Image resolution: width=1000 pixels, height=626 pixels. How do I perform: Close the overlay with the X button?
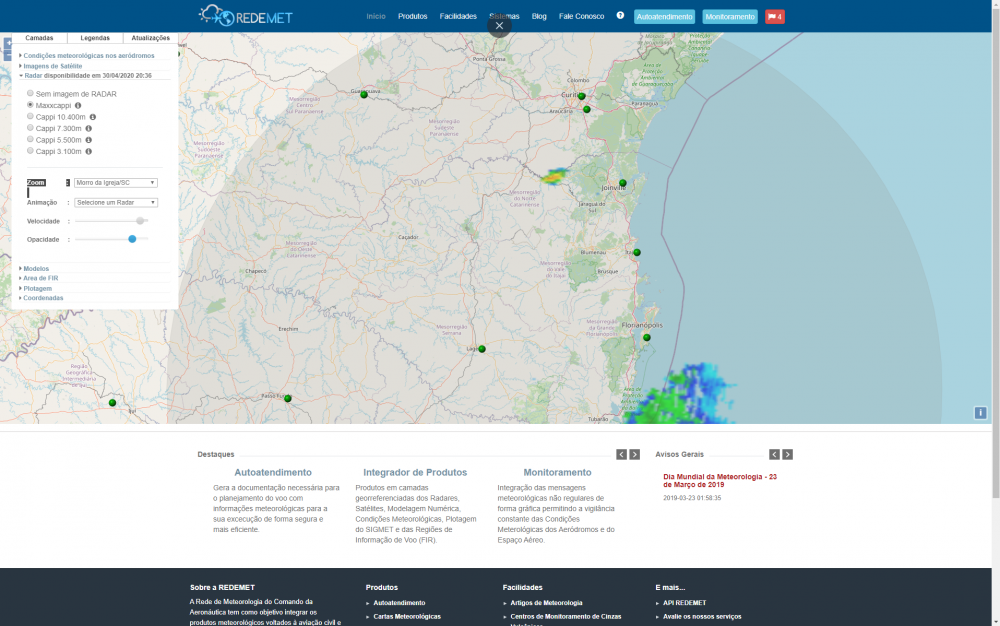pos(499,26)
